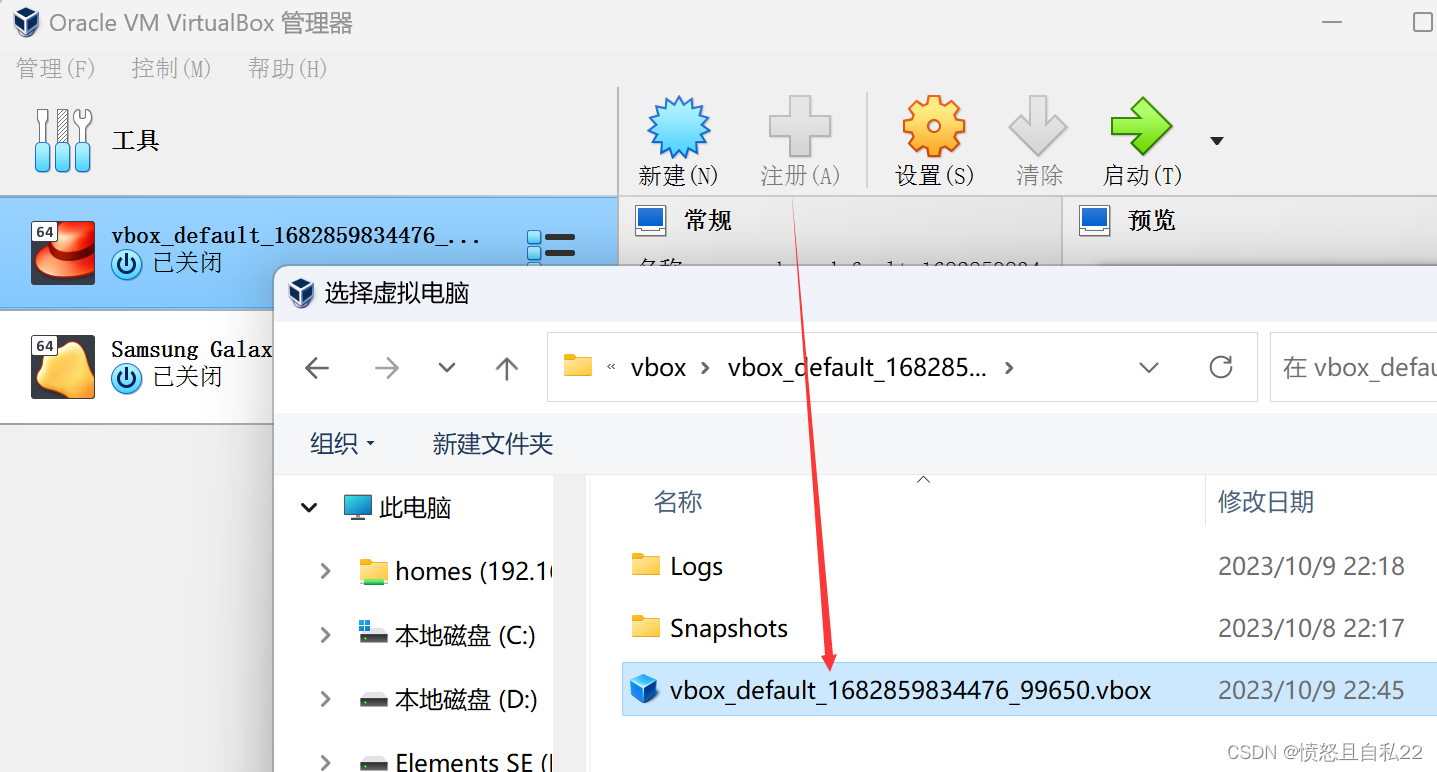This screenshot has height=772, width=1437.
Task: Open Settings (设置) gear icon
Action: pyautogui.click(x=934, y=127)
